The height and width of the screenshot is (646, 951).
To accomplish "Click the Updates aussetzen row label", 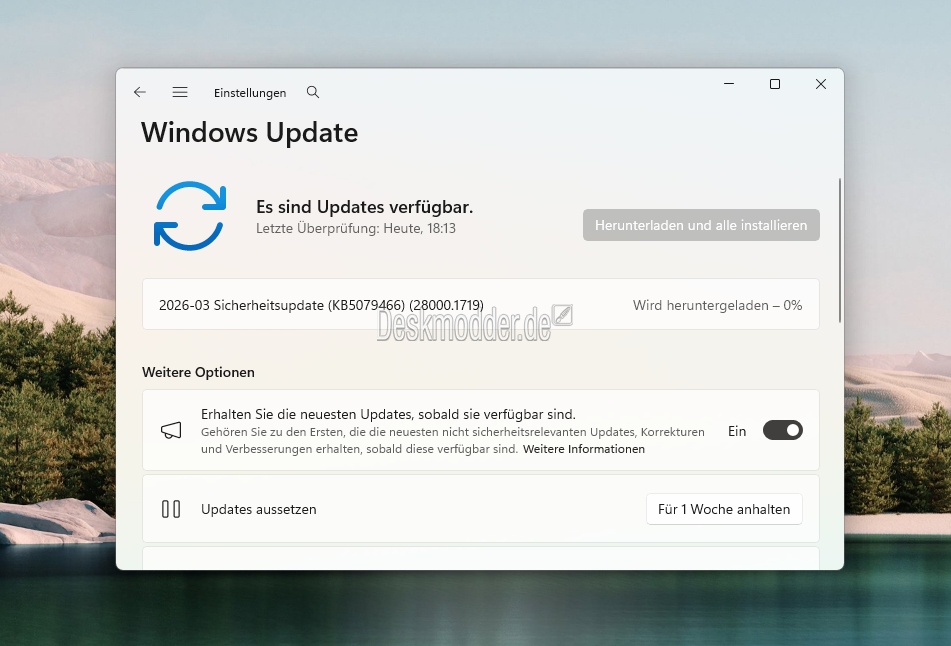I will click(259, 509).
